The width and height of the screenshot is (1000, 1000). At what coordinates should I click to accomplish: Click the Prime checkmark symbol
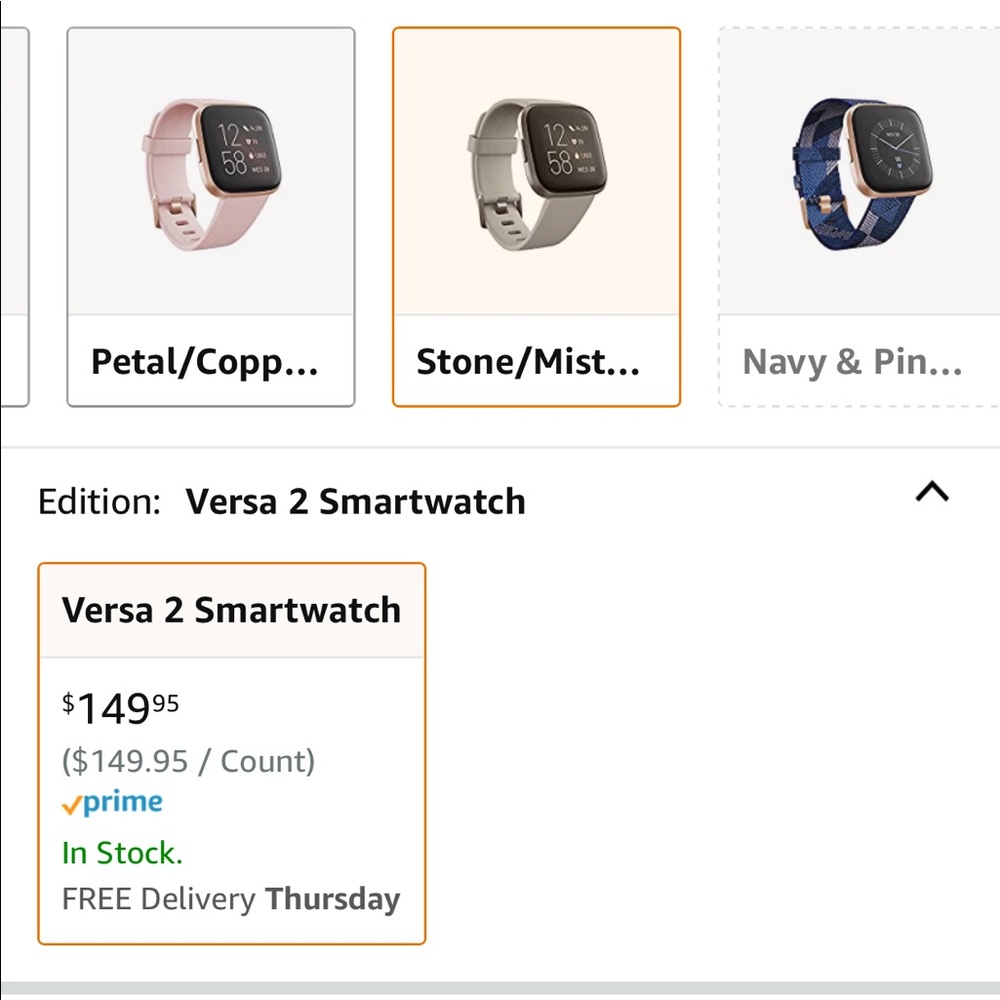tap(72, 801)
